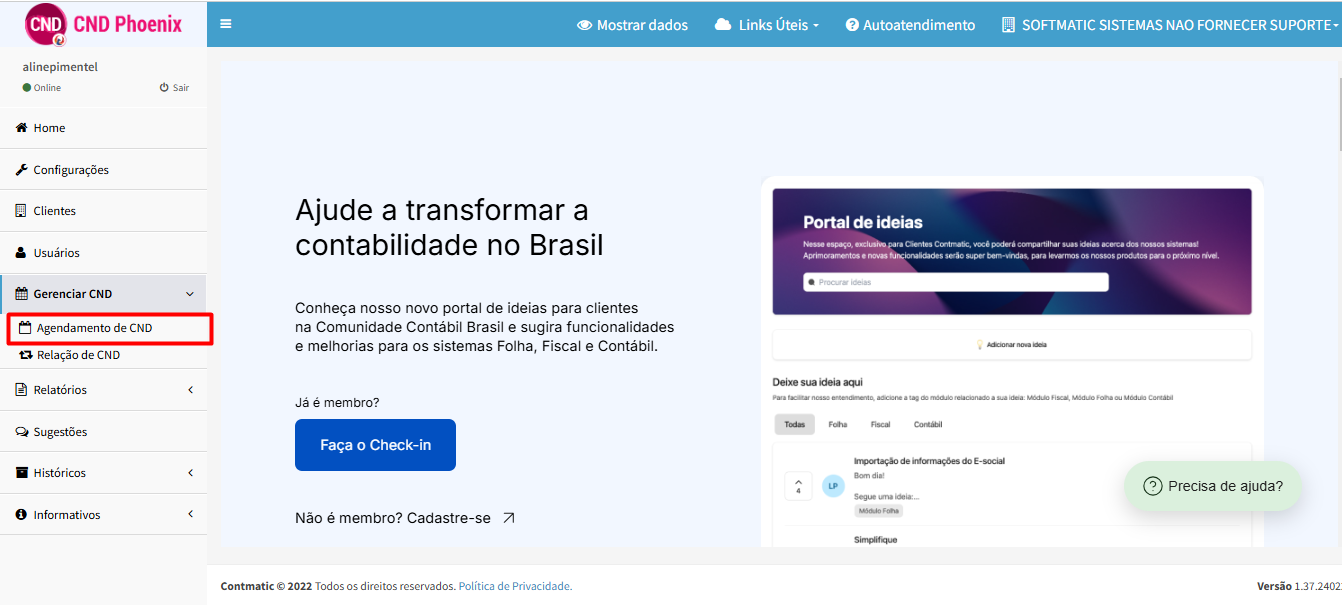Click the Online status indicator

coord(42,88)
